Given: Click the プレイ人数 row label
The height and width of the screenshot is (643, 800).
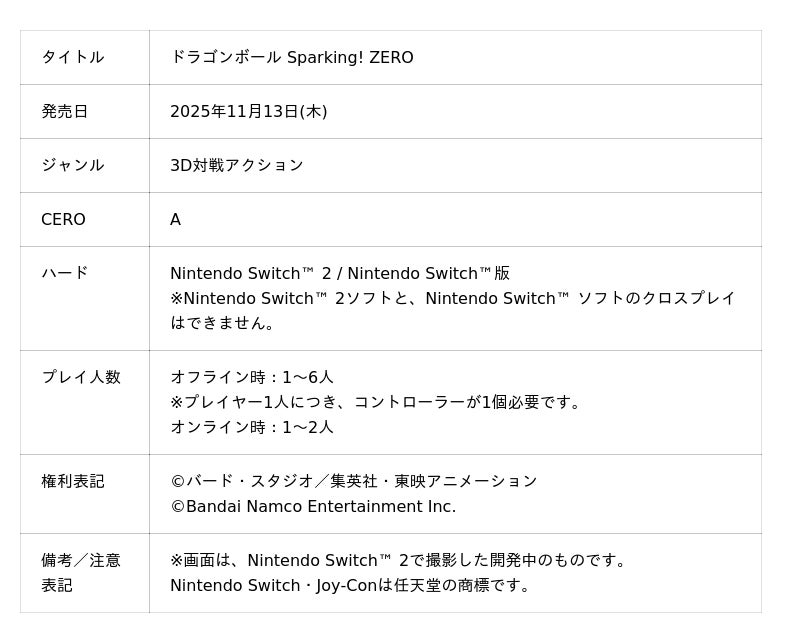Looking at the screenshot, I should [x=80, y=377].
